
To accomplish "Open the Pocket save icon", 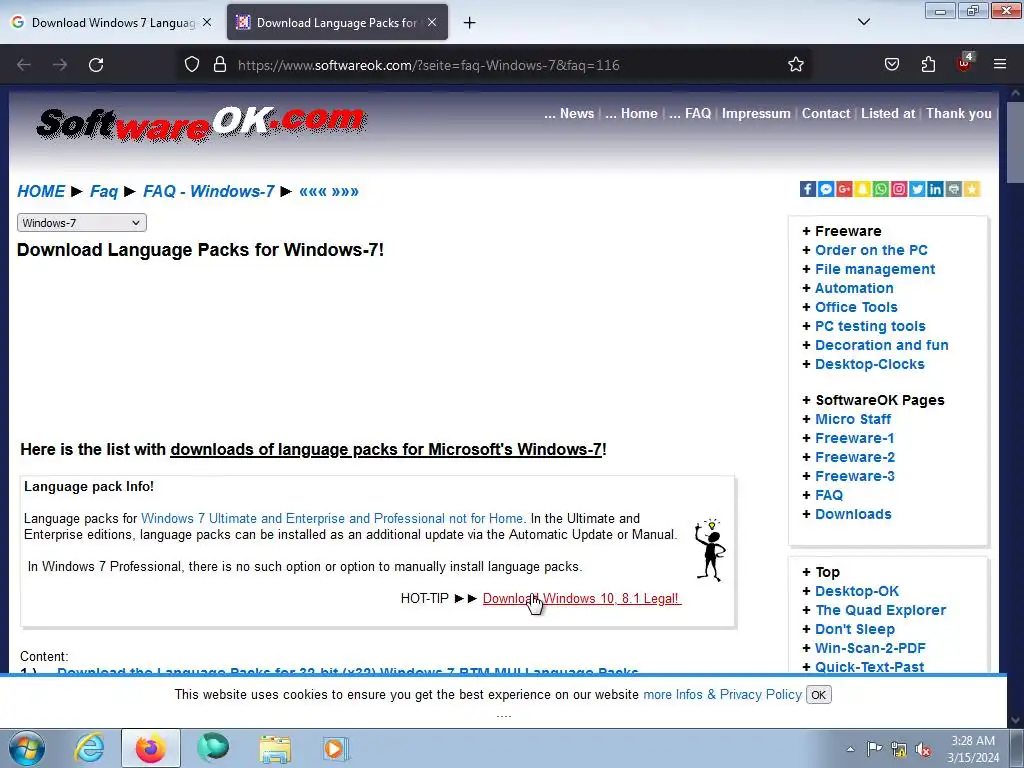I will [x=891, y=65].
